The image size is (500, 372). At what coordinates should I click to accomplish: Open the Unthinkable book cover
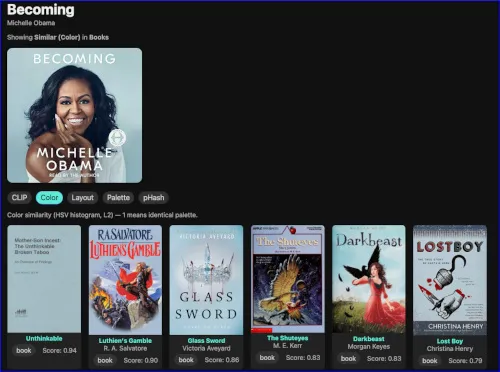point(44,279)
